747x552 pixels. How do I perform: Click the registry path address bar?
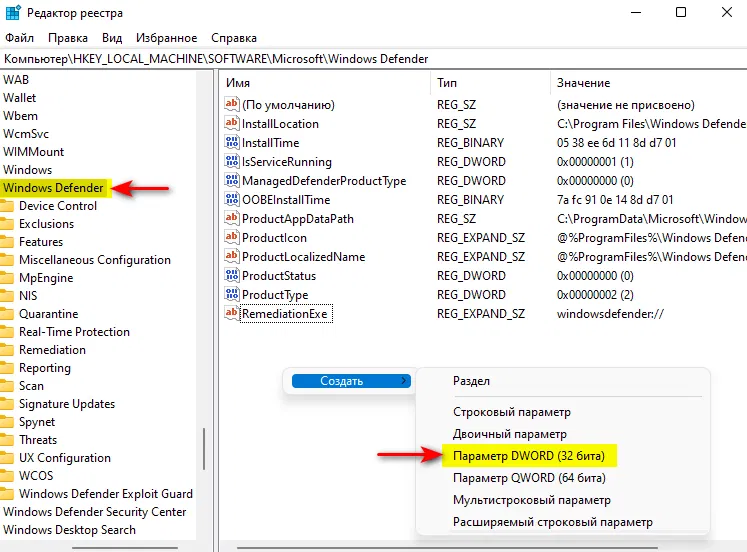[x=374, y=59]
